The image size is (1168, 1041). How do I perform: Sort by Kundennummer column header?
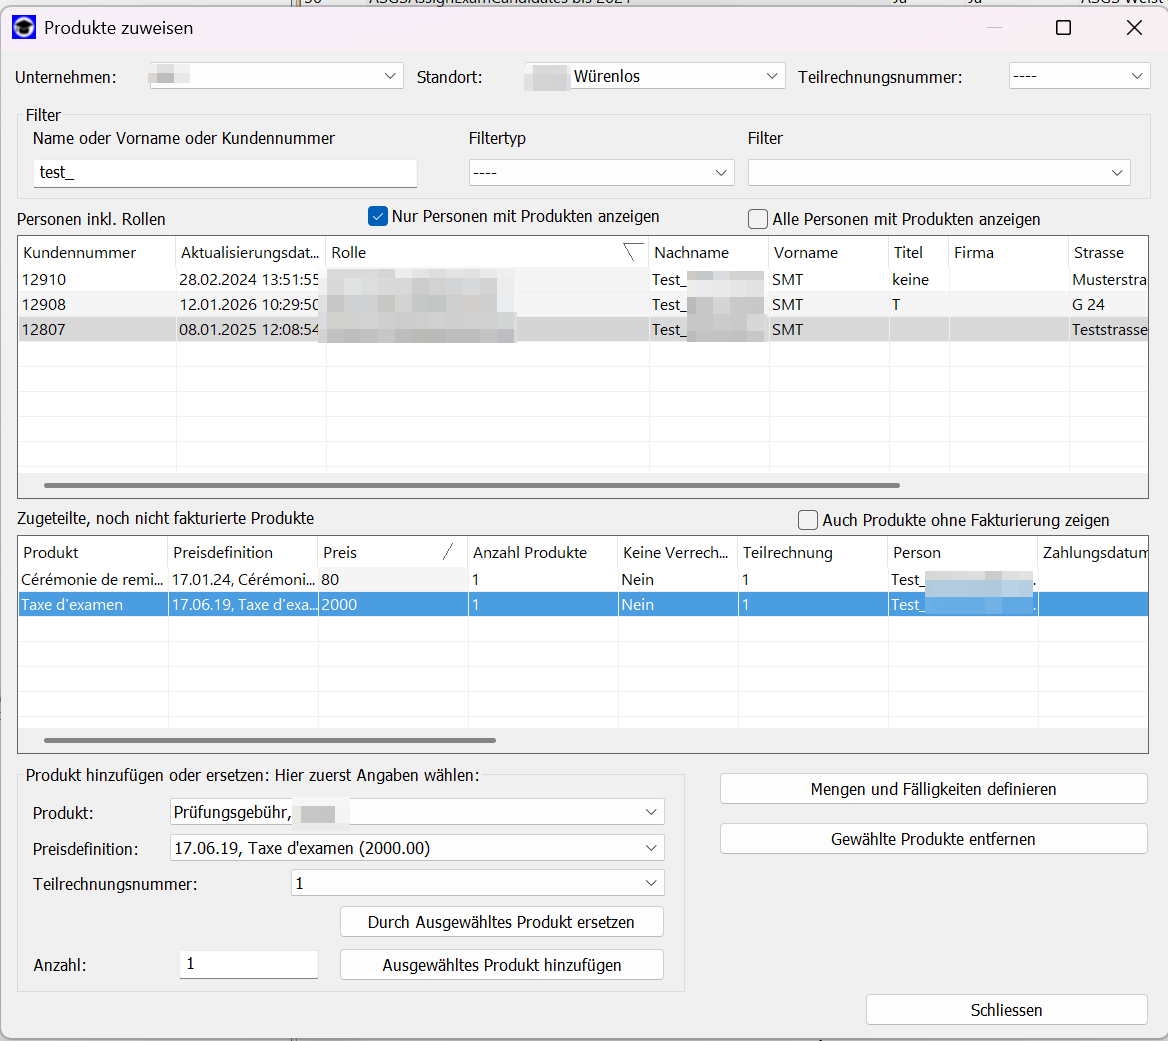[97, 252]
